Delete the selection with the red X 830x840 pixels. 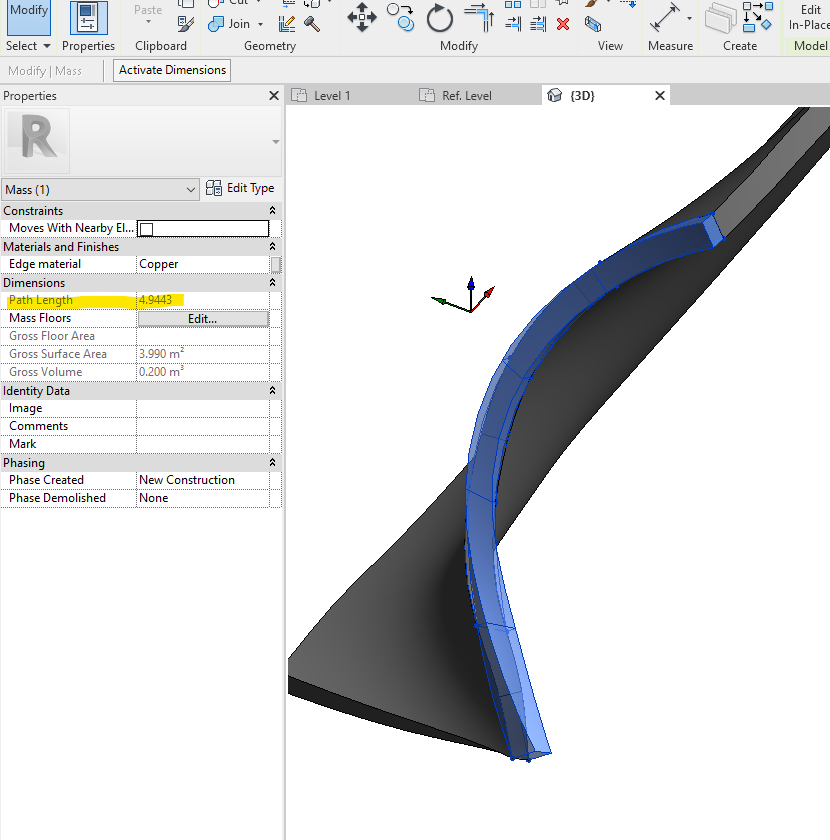coord(563,24)
